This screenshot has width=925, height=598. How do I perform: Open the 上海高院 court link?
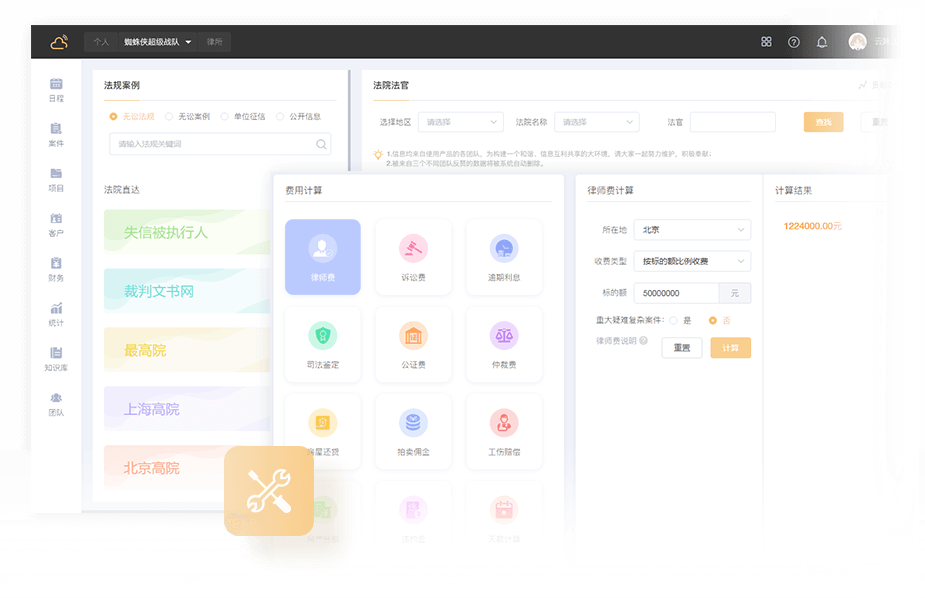click(188, 409)
